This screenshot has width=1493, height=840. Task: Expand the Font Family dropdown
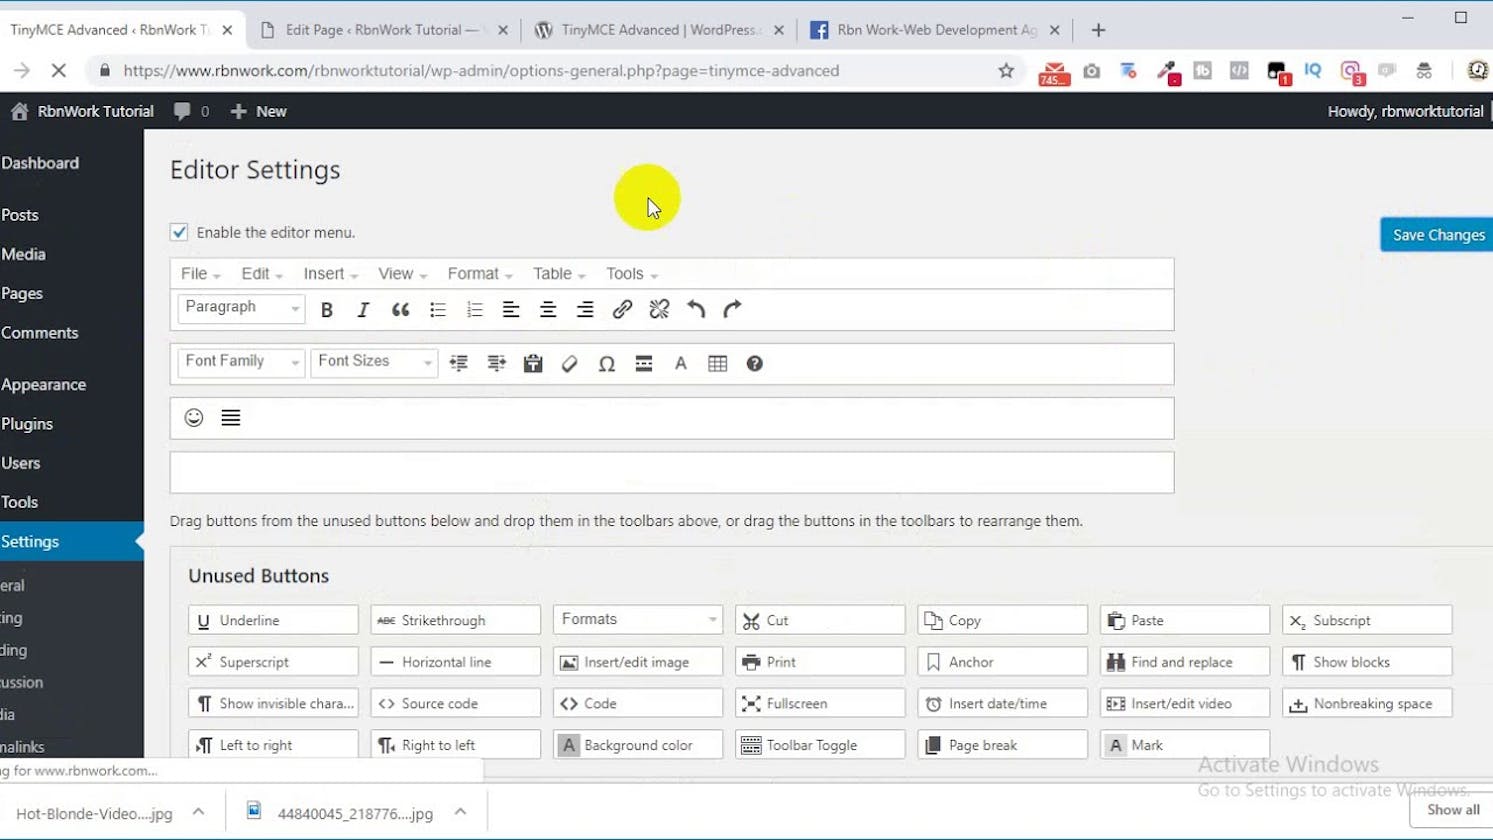[x=240, y=362]
